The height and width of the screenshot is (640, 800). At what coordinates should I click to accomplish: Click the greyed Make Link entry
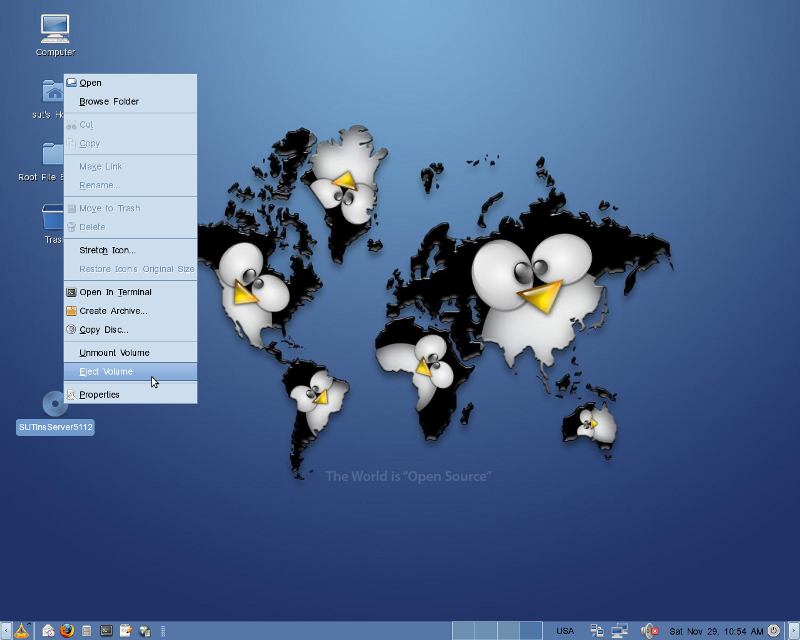(131, 166)
